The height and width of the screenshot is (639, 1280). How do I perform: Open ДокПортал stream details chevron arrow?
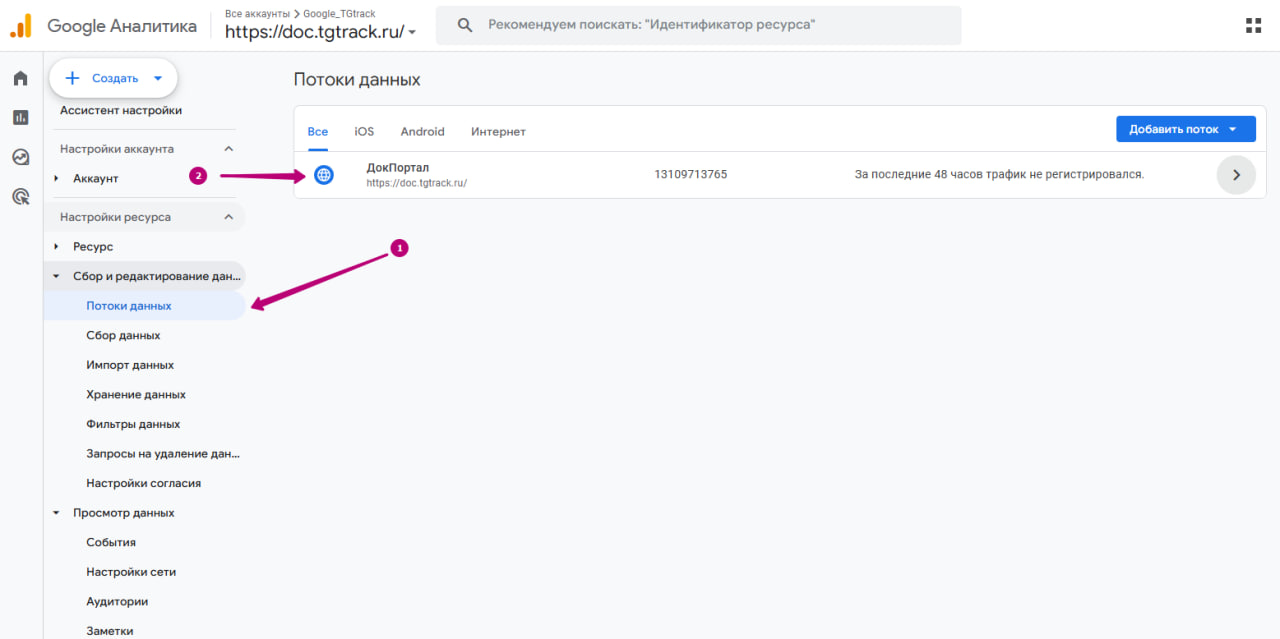(x=1236, y=175)
